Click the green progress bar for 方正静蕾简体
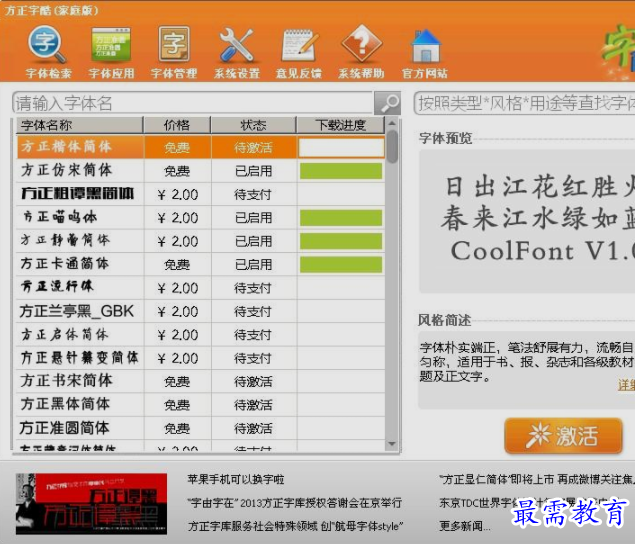The image size is (635, 544). [341, 241]
